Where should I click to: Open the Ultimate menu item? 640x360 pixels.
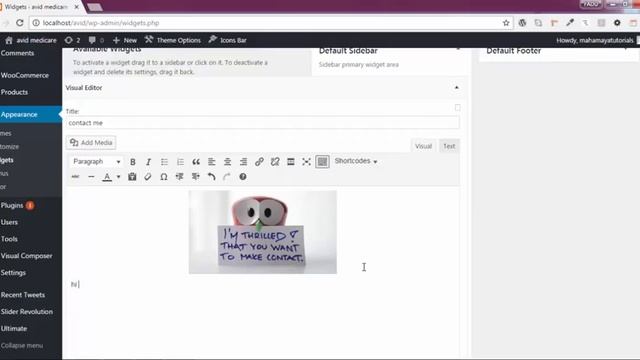coord(14,329)
